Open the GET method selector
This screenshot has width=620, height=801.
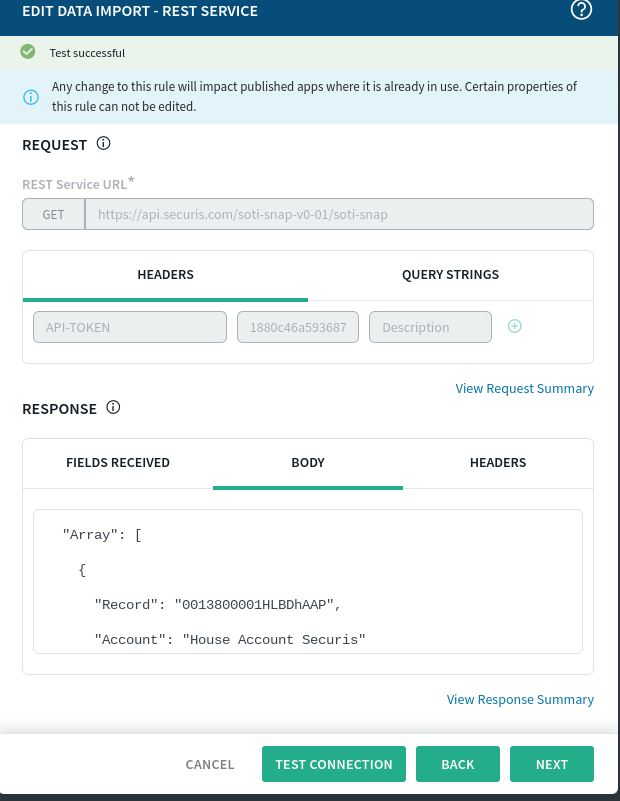pos(53,214)
